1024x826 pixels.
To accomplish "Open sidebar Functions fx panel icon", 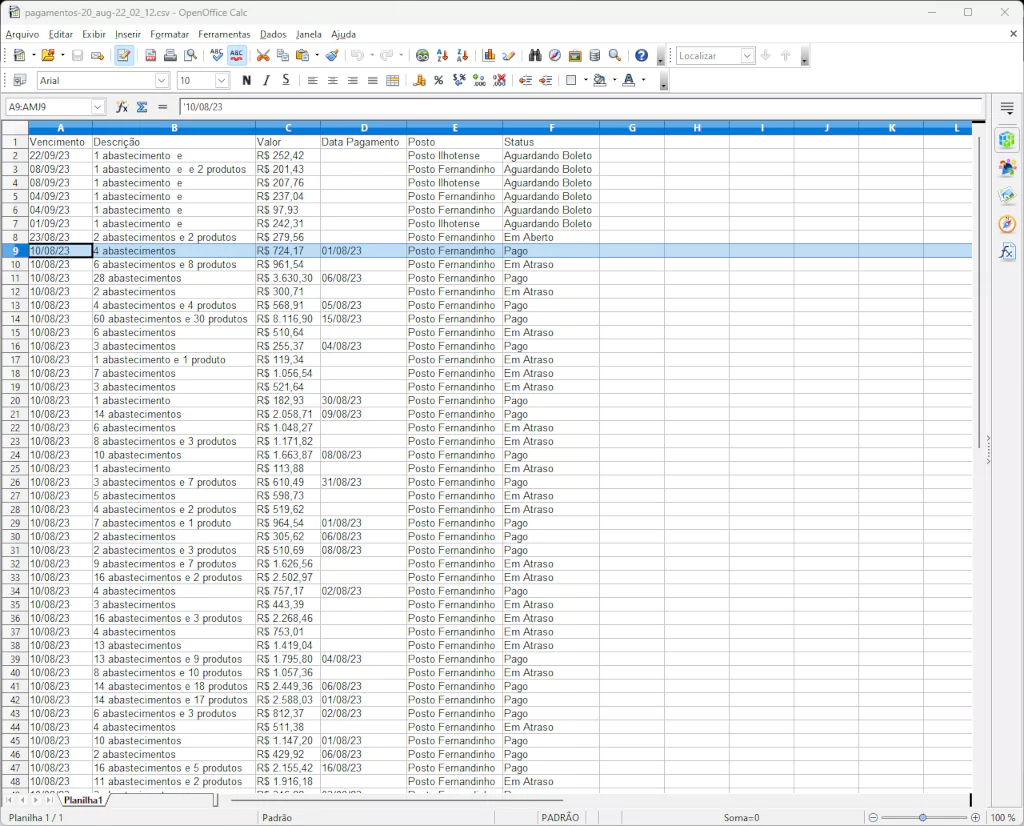I will click(1007, 251).
